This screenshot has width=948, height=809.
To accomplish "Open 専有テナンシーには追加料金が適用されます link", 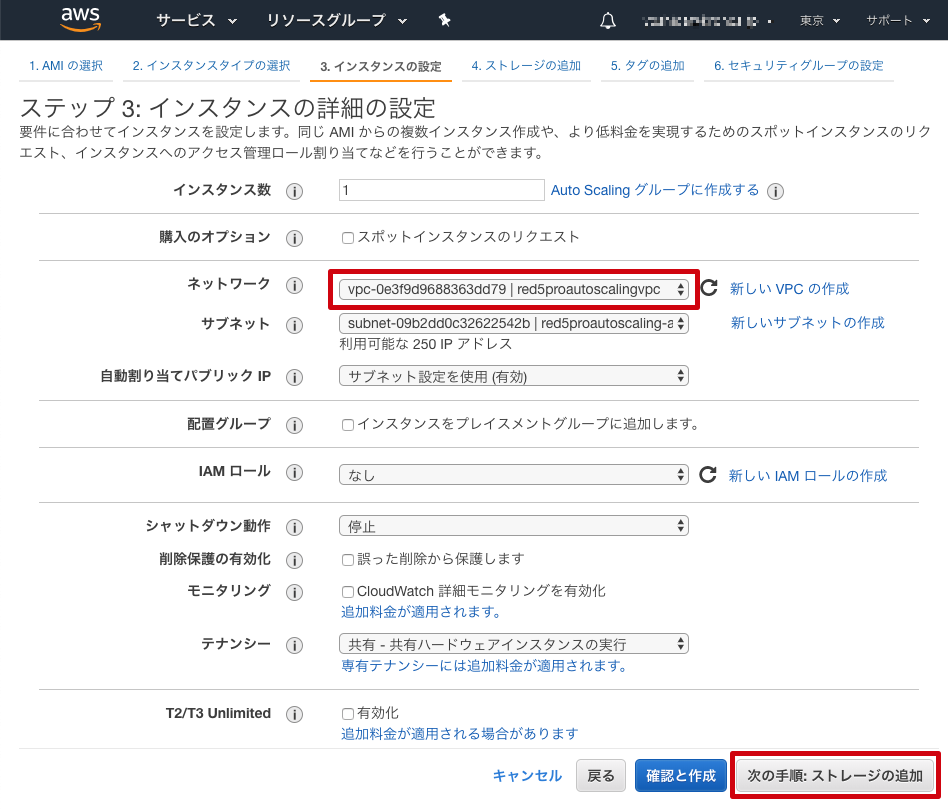I will click(484, 666).
